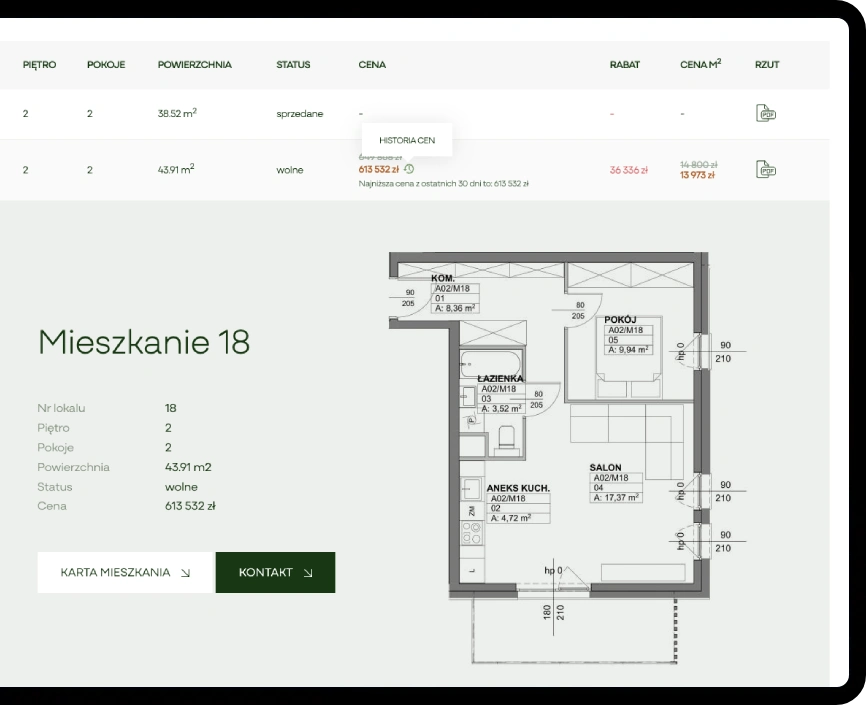This screenshot has width=866, height=705.
Task: Click the SALON room label in floor plan
Action: click(606, 467)
